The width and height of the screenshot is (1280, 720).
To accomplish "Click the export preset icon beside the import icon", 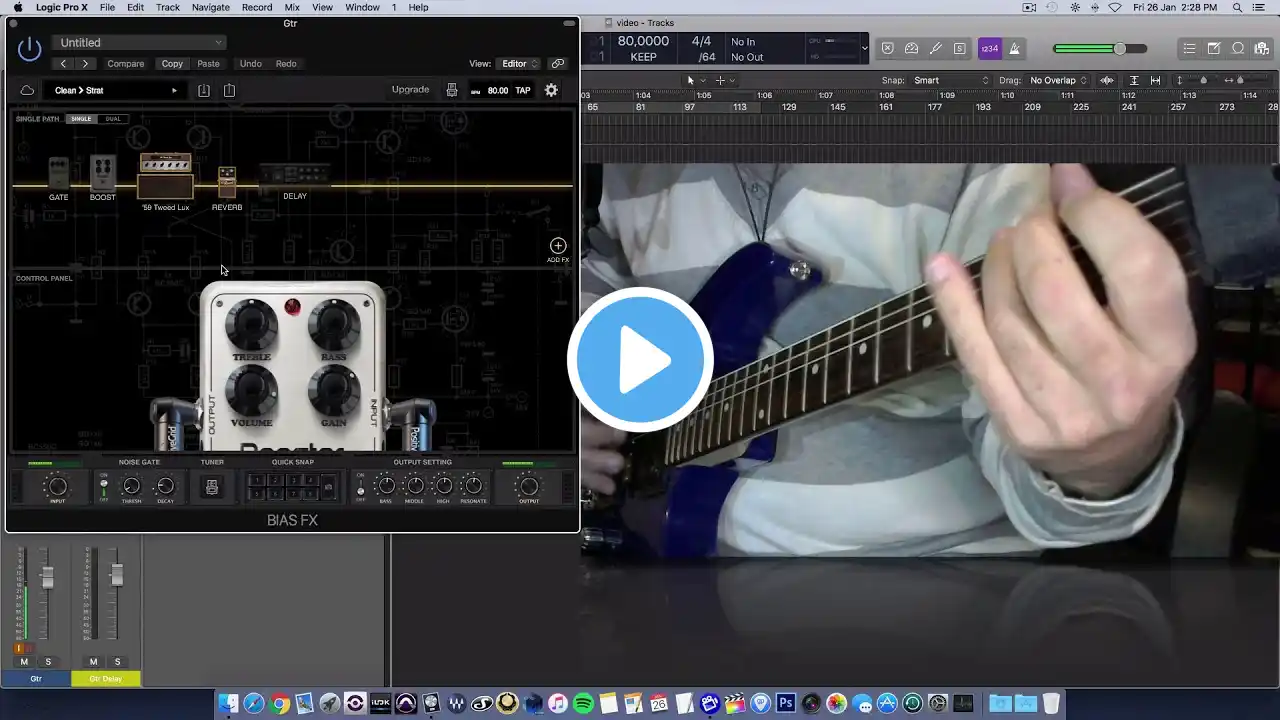I will click(x=229, y=90).
